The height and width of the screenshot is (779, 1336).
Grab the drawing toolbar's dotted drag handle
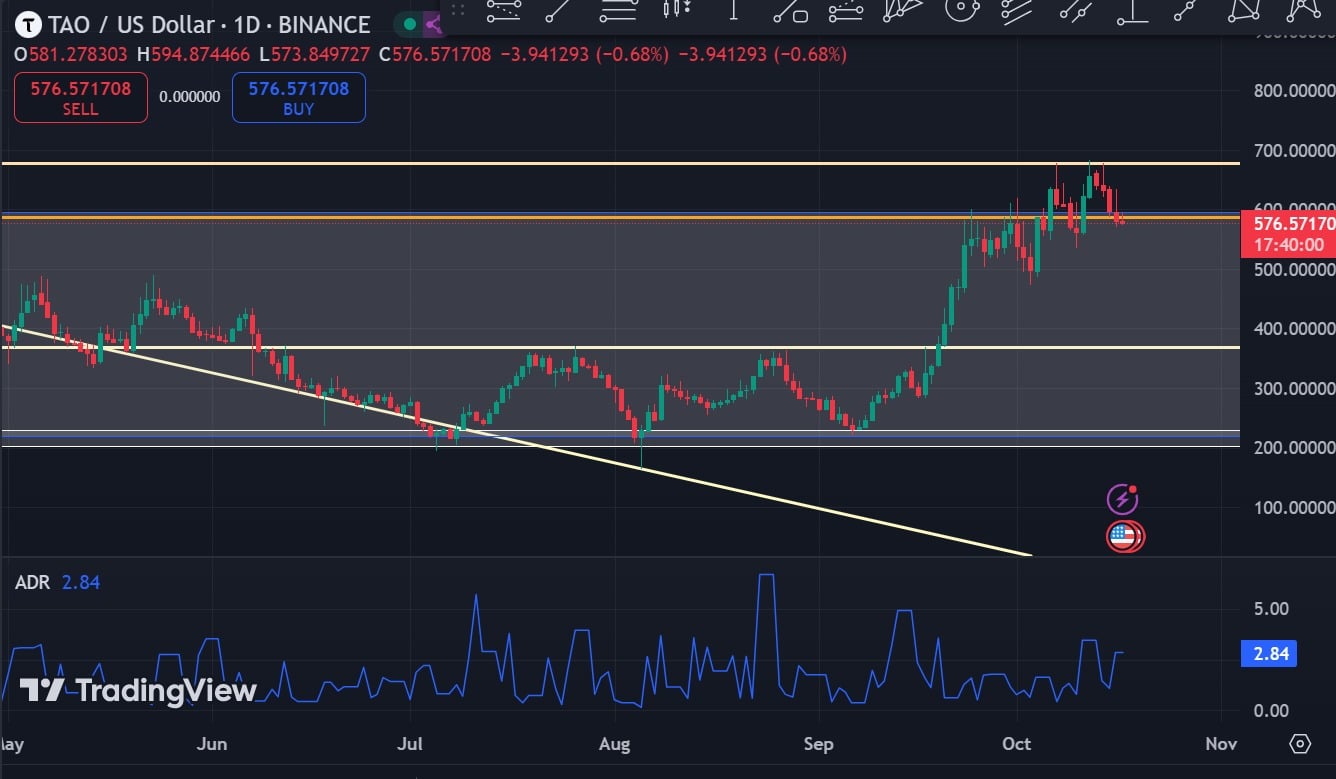pyautogui.click(x=457, y=10)
